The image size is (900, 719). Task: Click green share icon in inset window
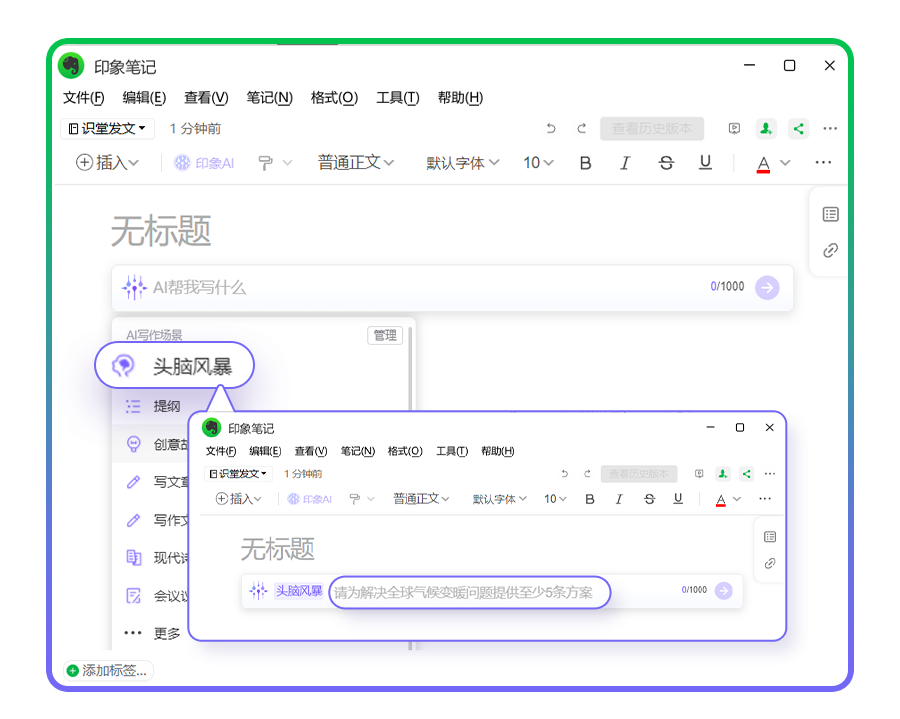tap(746, 474)
